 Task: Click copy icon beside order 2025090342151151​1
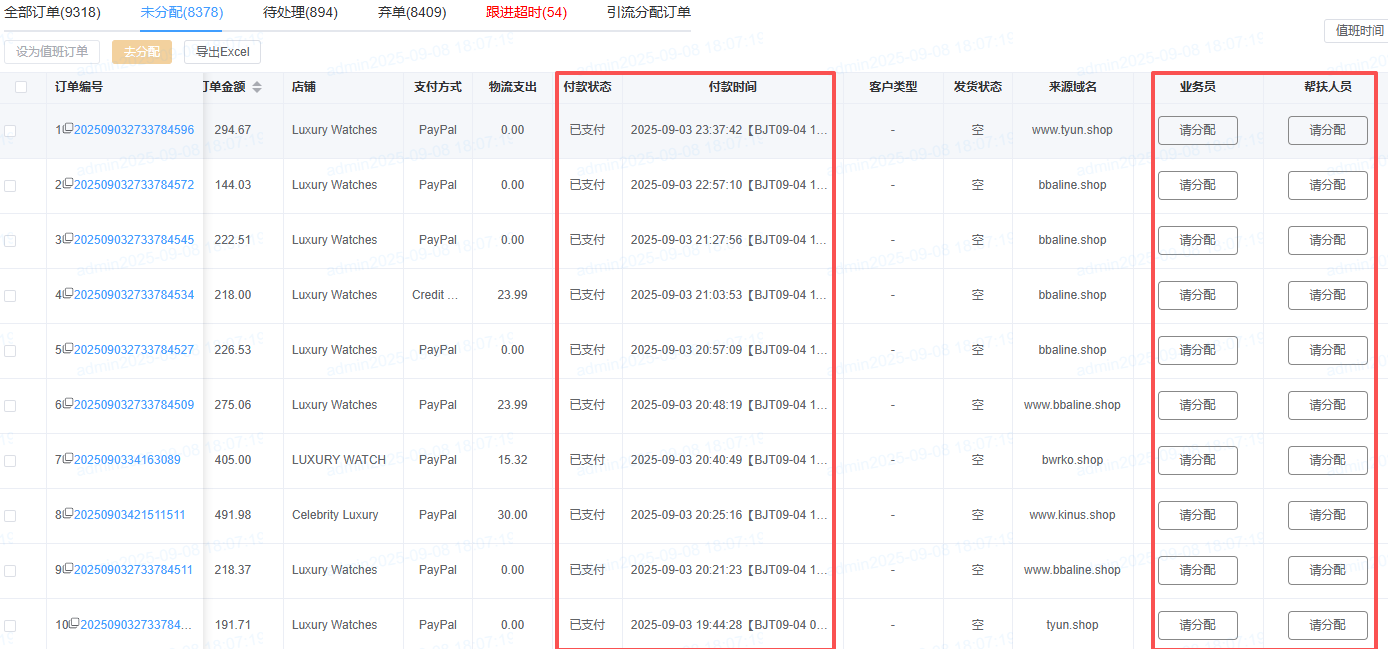[x=69, y=514]
